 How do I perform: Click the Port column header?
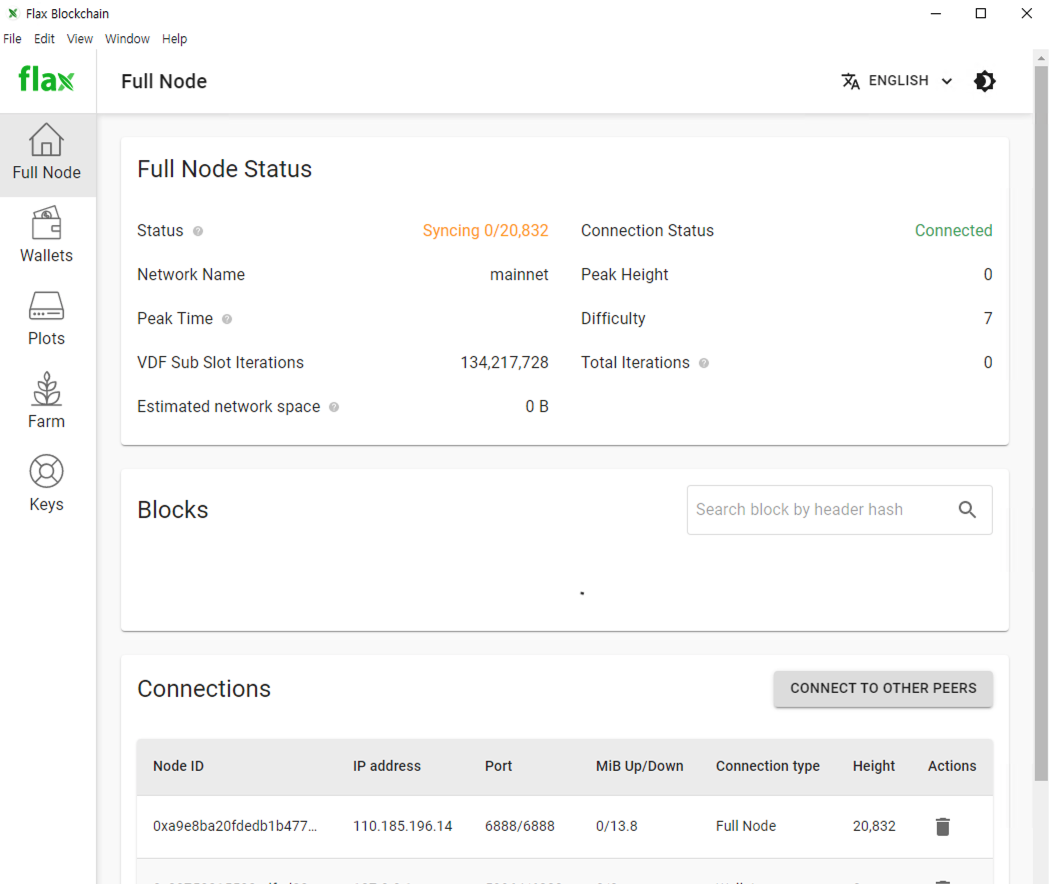point(498,766)
